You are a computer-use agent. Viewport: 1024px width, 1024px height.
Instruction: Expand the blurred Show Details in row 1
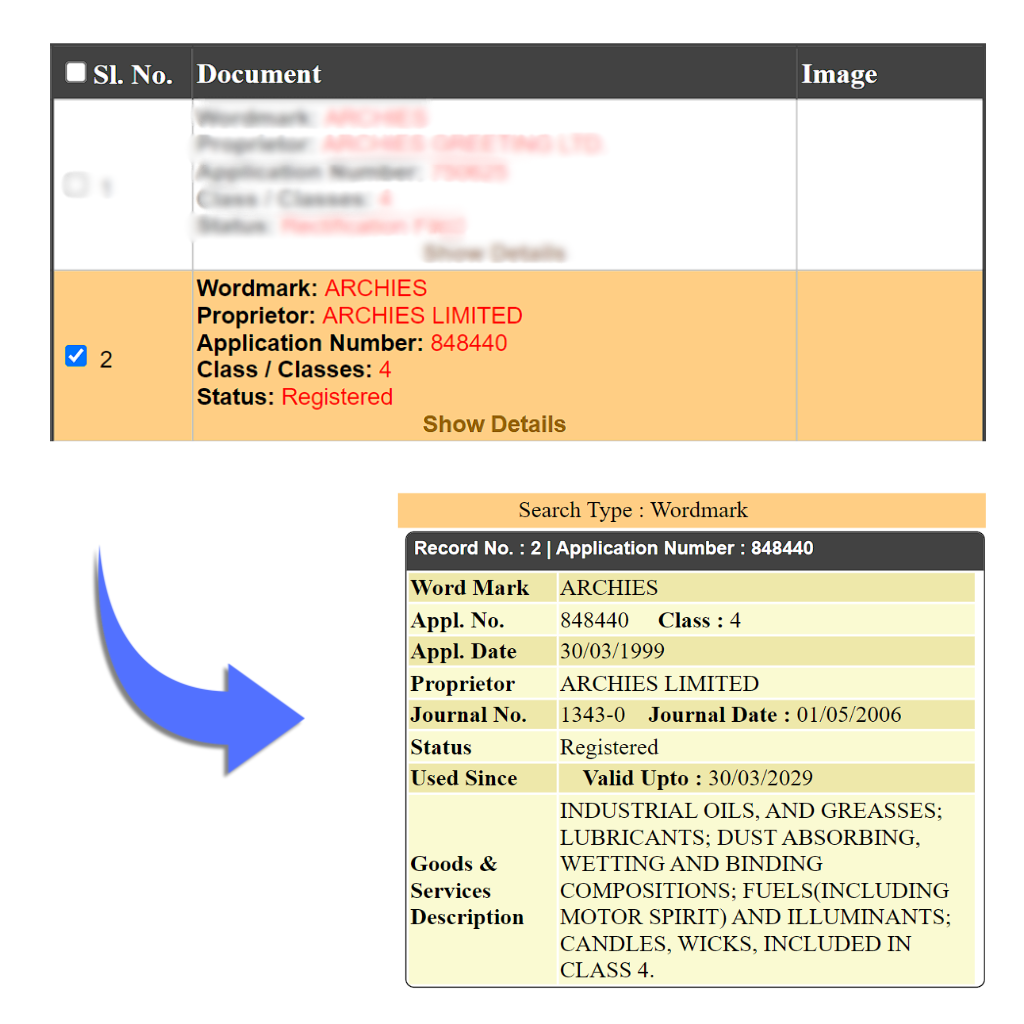[494, 252]
